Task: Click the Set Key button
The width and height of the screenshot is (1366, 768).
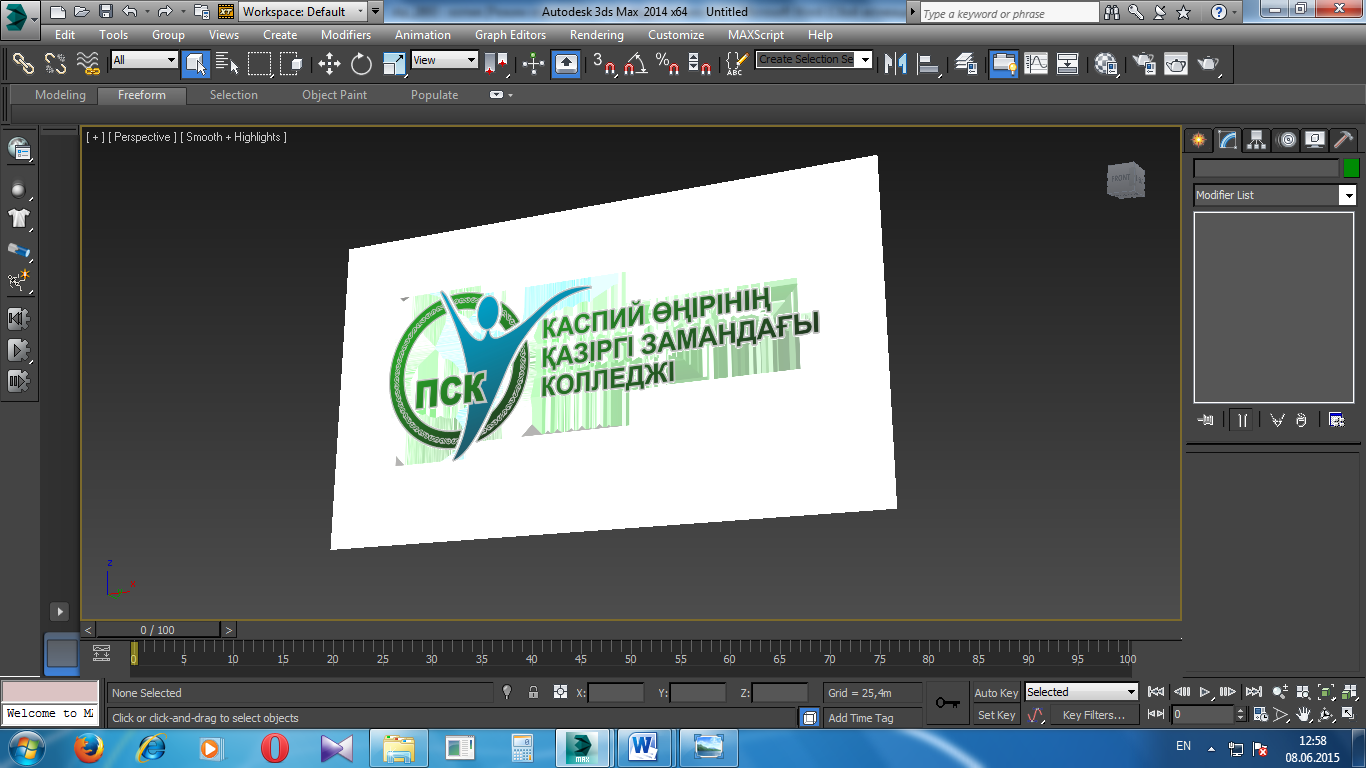Action: (996, 716)
